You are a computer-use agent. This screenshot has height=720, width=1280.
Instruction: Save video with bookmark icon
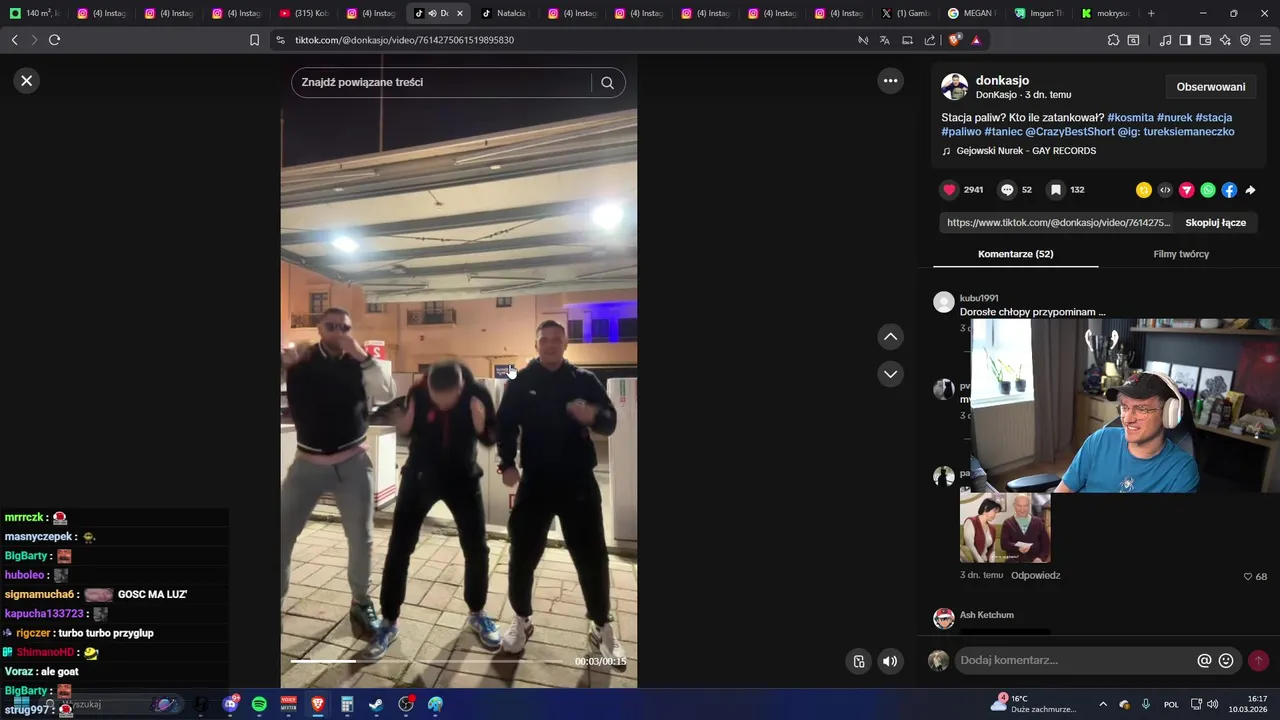[x=1055, y=190]
